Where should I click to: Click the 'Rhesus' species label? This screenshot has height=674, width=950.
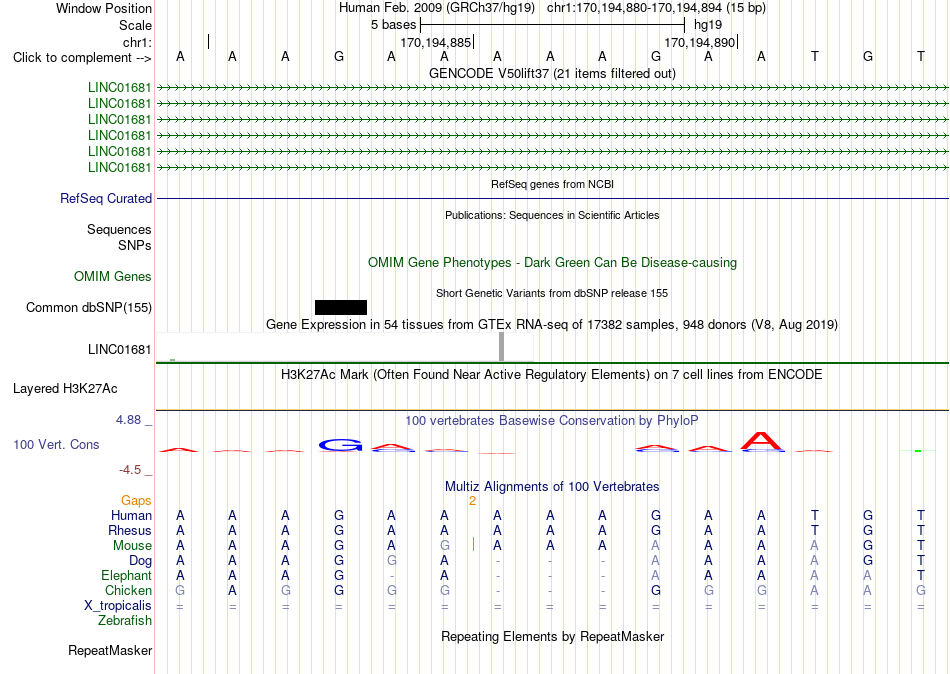pos(130,530)
